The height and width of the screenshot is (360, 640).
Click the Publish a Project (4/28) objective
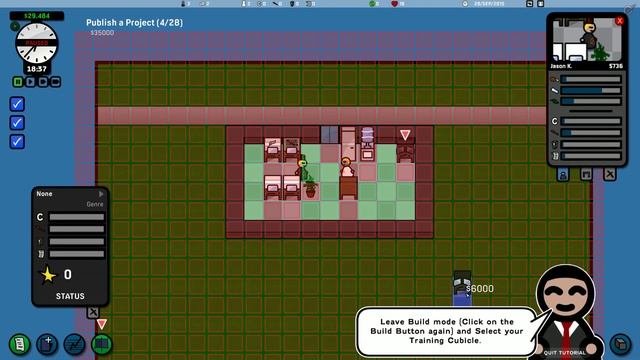134,22
